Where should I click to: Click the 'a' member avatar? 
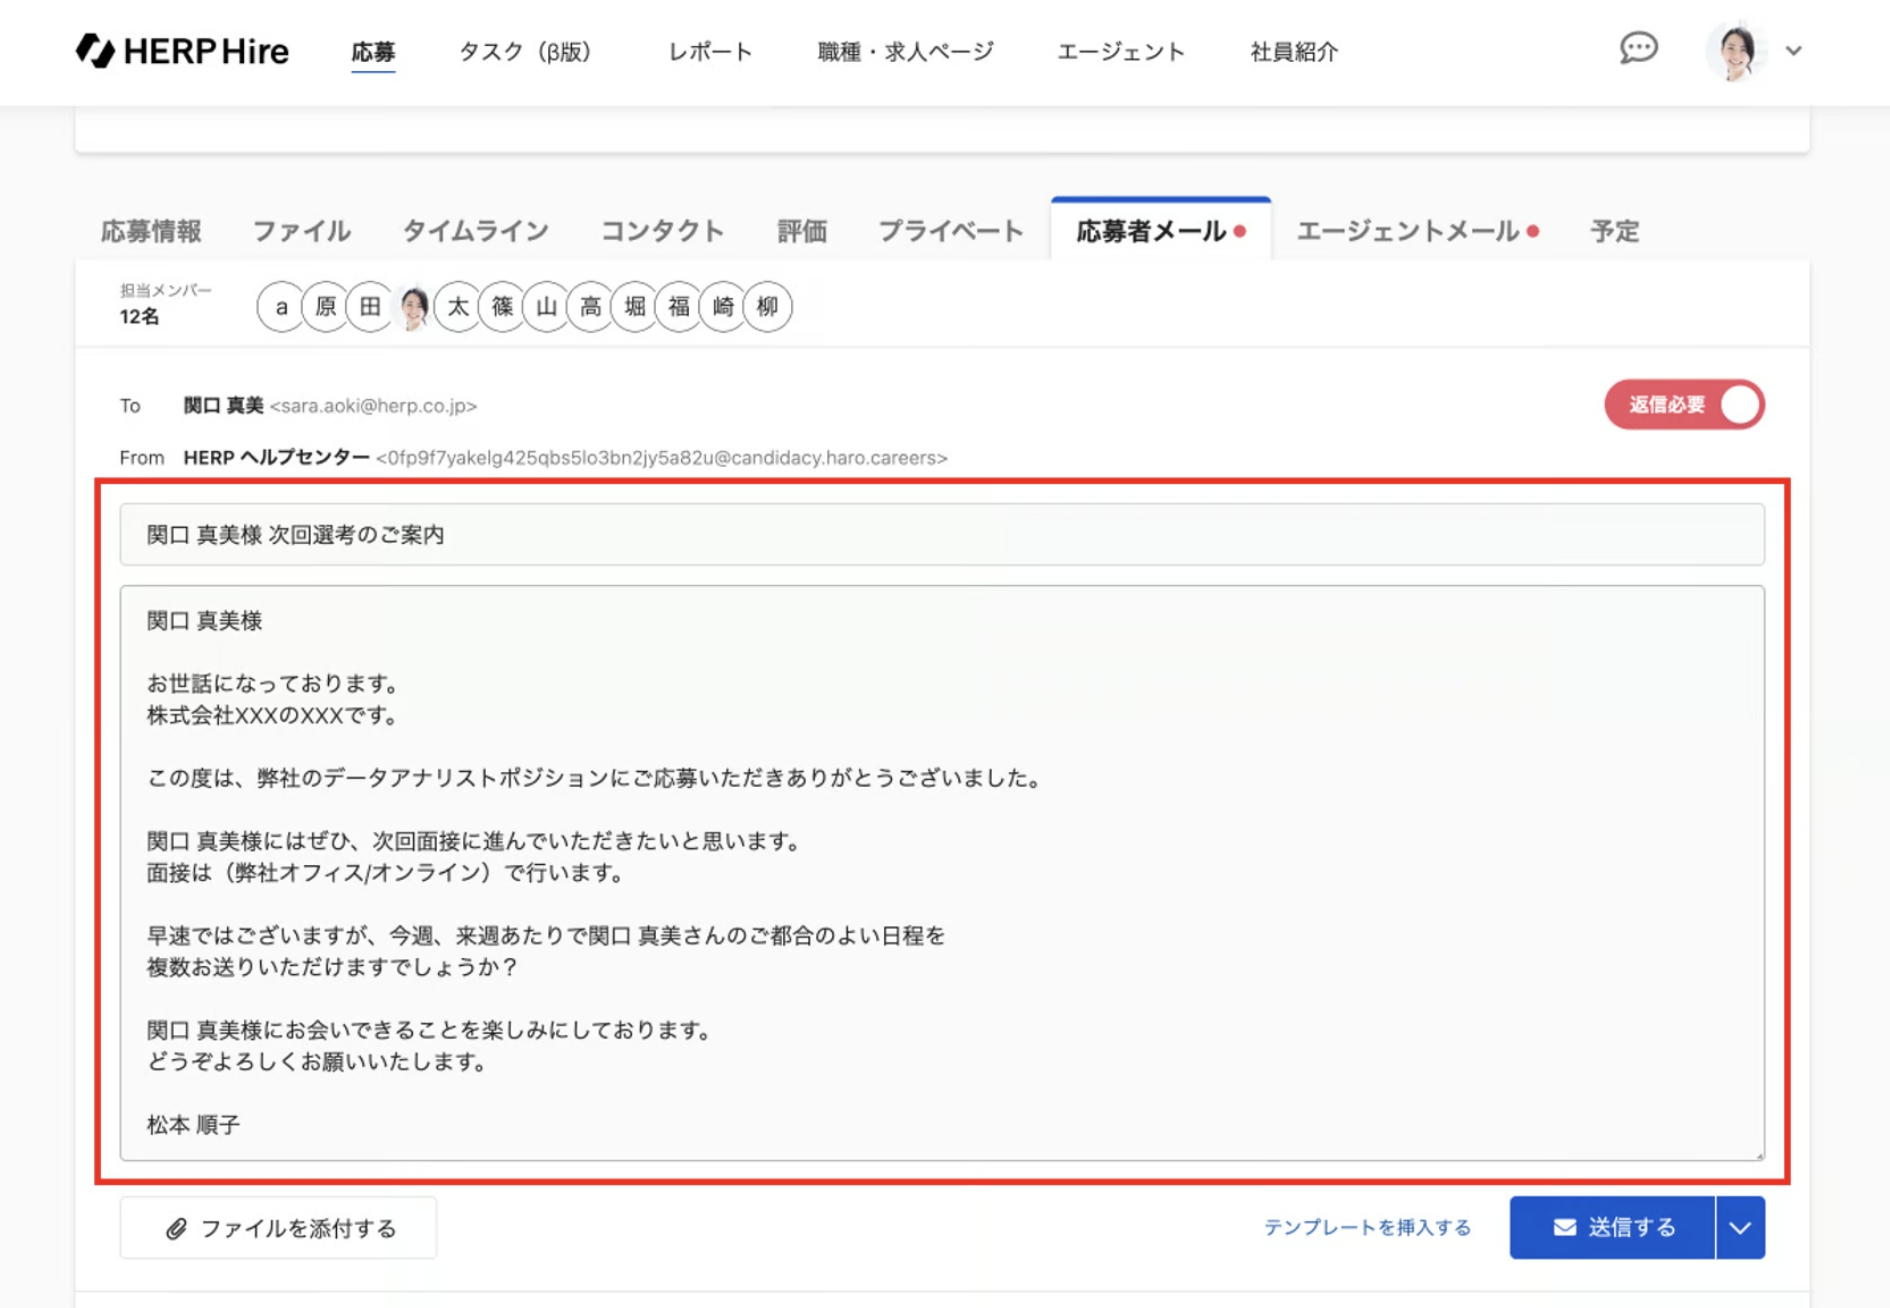coord(281,307)
